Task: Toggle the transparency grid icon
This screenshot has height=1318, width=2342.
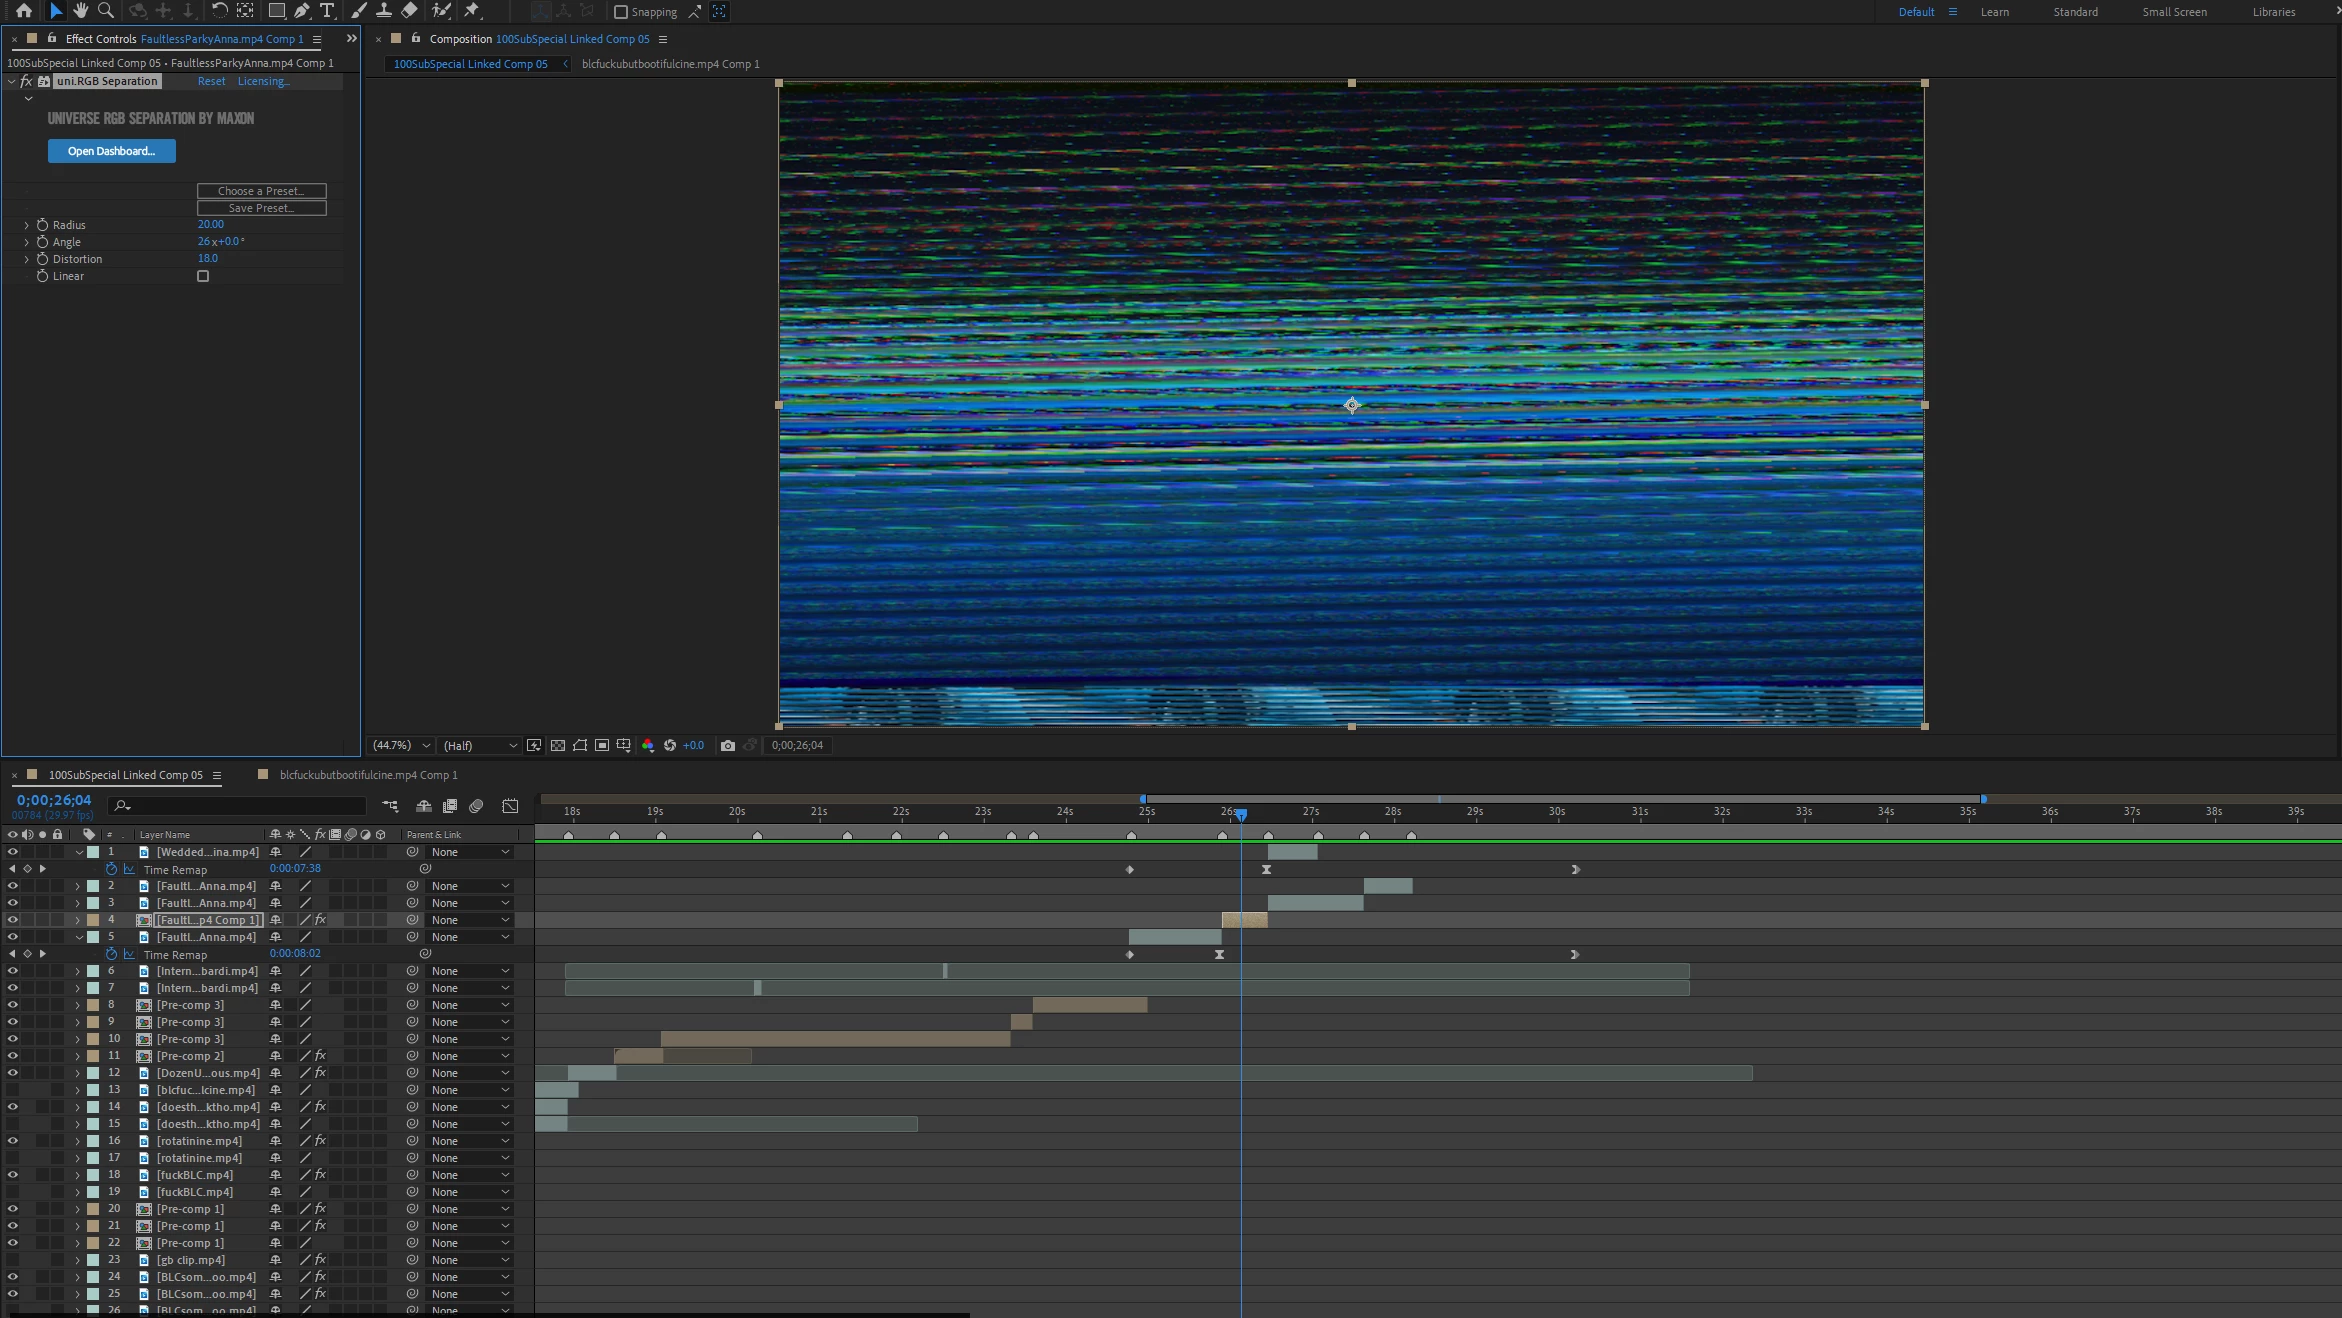Action: 558,745
